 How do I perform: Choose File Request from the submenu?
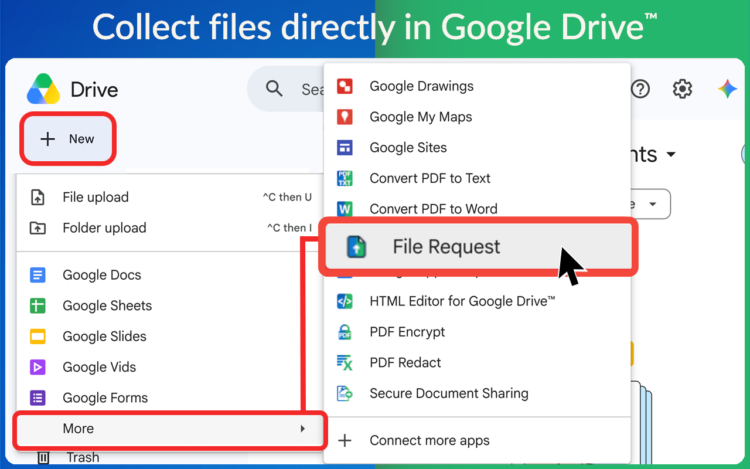(478, 247)
